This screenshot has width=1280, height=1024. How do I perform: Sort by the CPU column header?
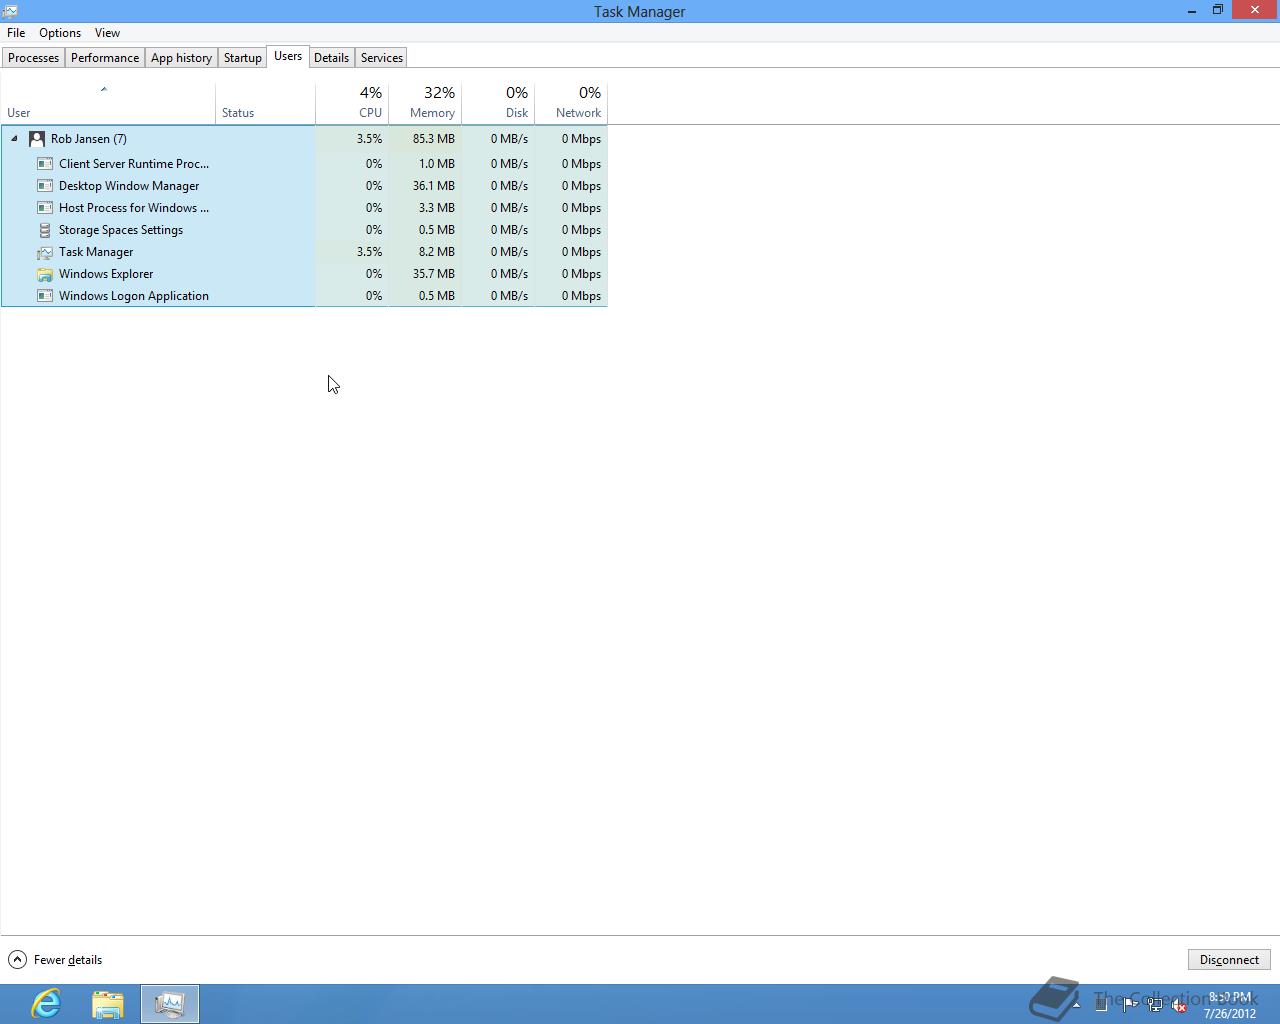(352, 104)
